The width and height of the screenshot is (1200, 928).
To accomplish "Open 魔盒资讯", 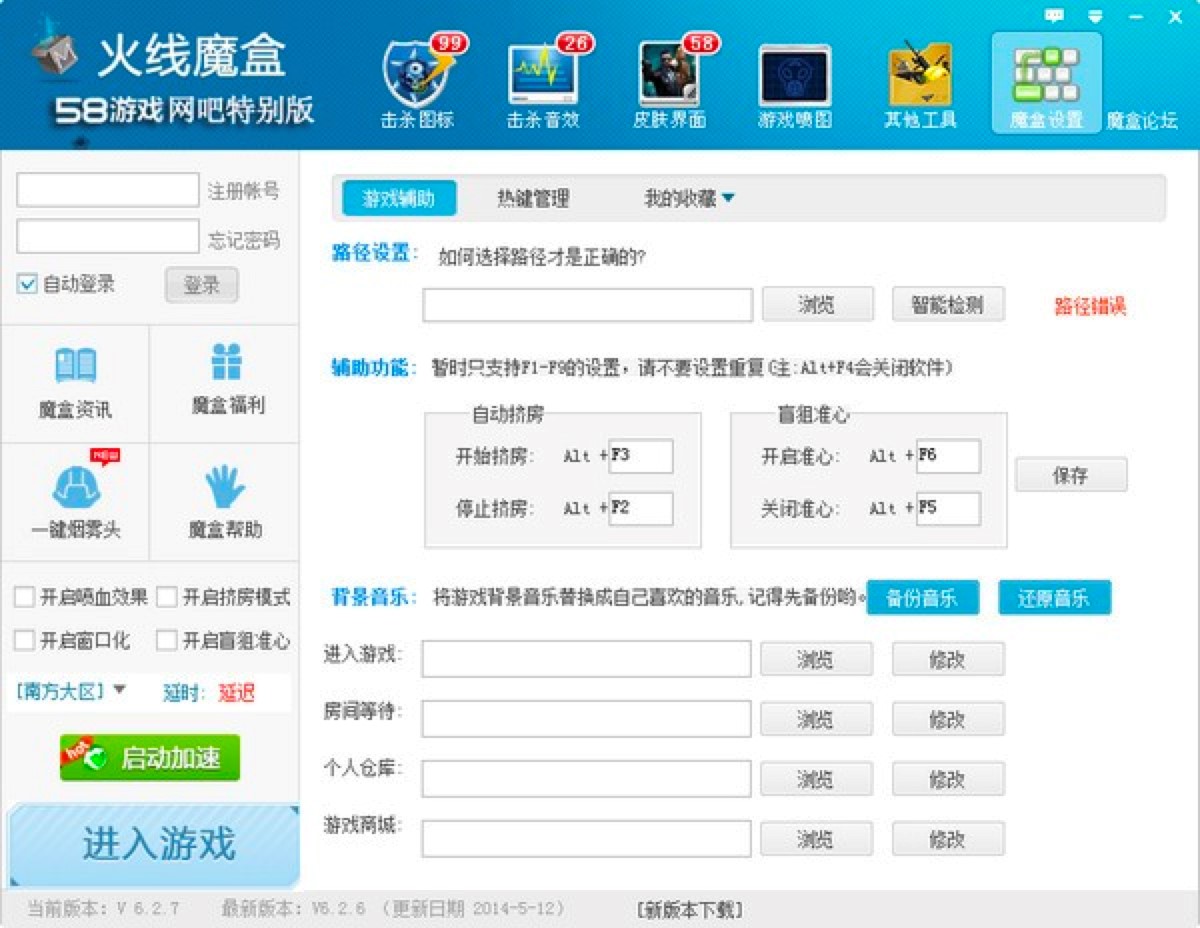I will point(74,380).
